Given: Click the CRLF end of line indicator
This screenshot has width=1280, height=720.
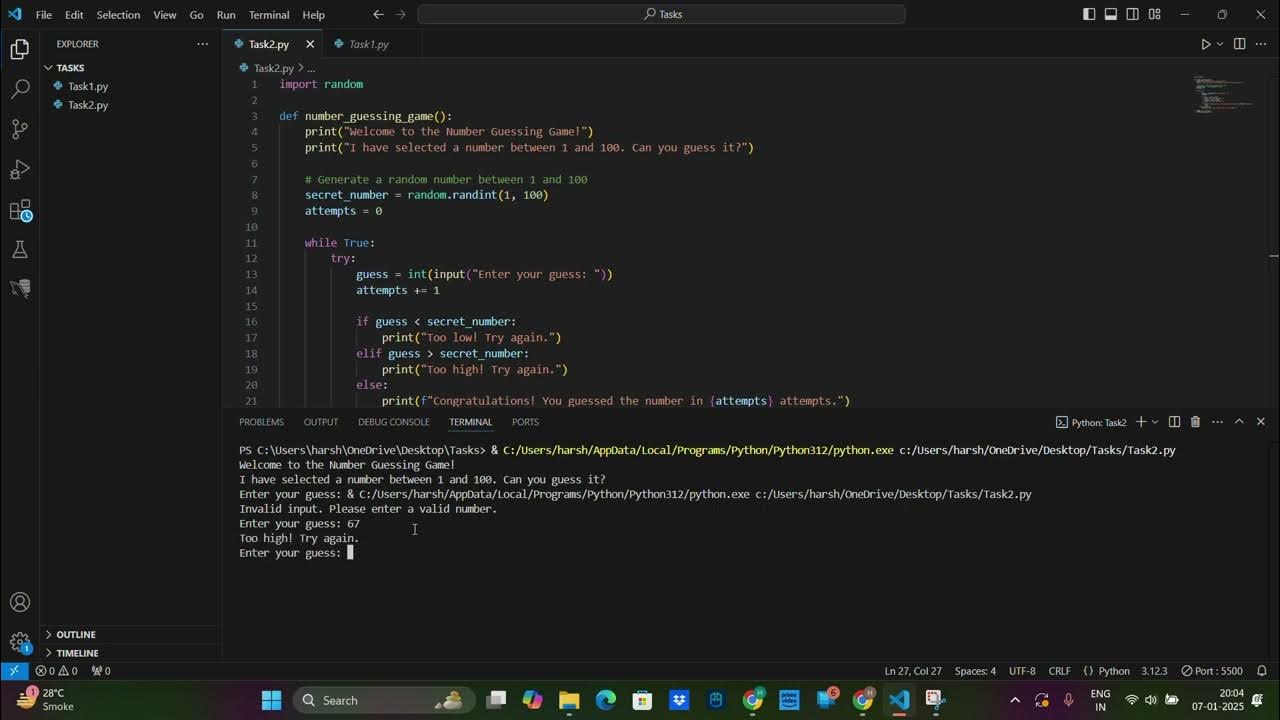Looking at the screenshot, I should point(1059,671).
